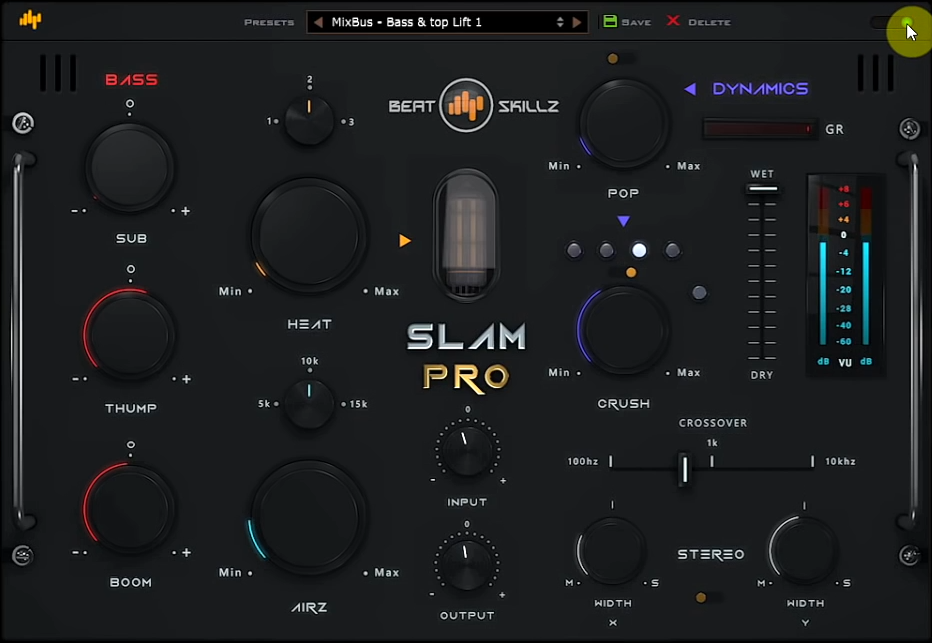Image resolution: width=932 pixels, height=643 pixels.
Task: Click the Output gain knob
Action: [467, 566]
